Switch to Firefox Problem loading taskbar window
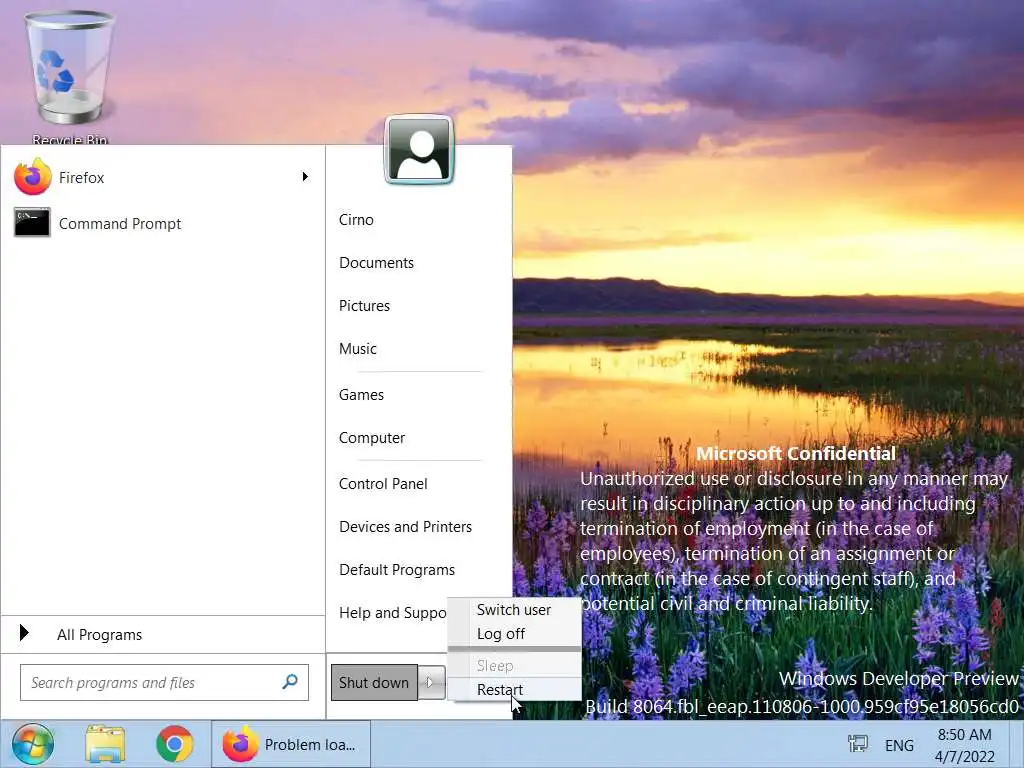Viewport: 1024px width, 768px height. pyautogui.click(x=291, y=744)
